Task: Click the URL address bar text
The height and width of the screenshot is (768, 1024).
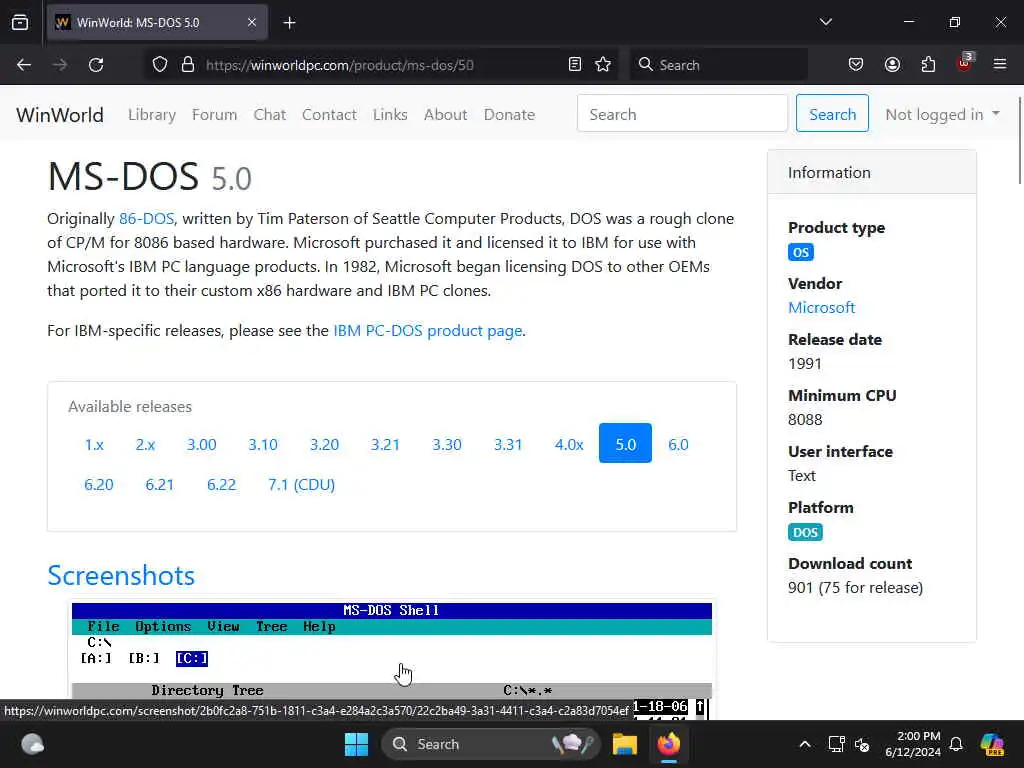Action: [x=340, y=65]
